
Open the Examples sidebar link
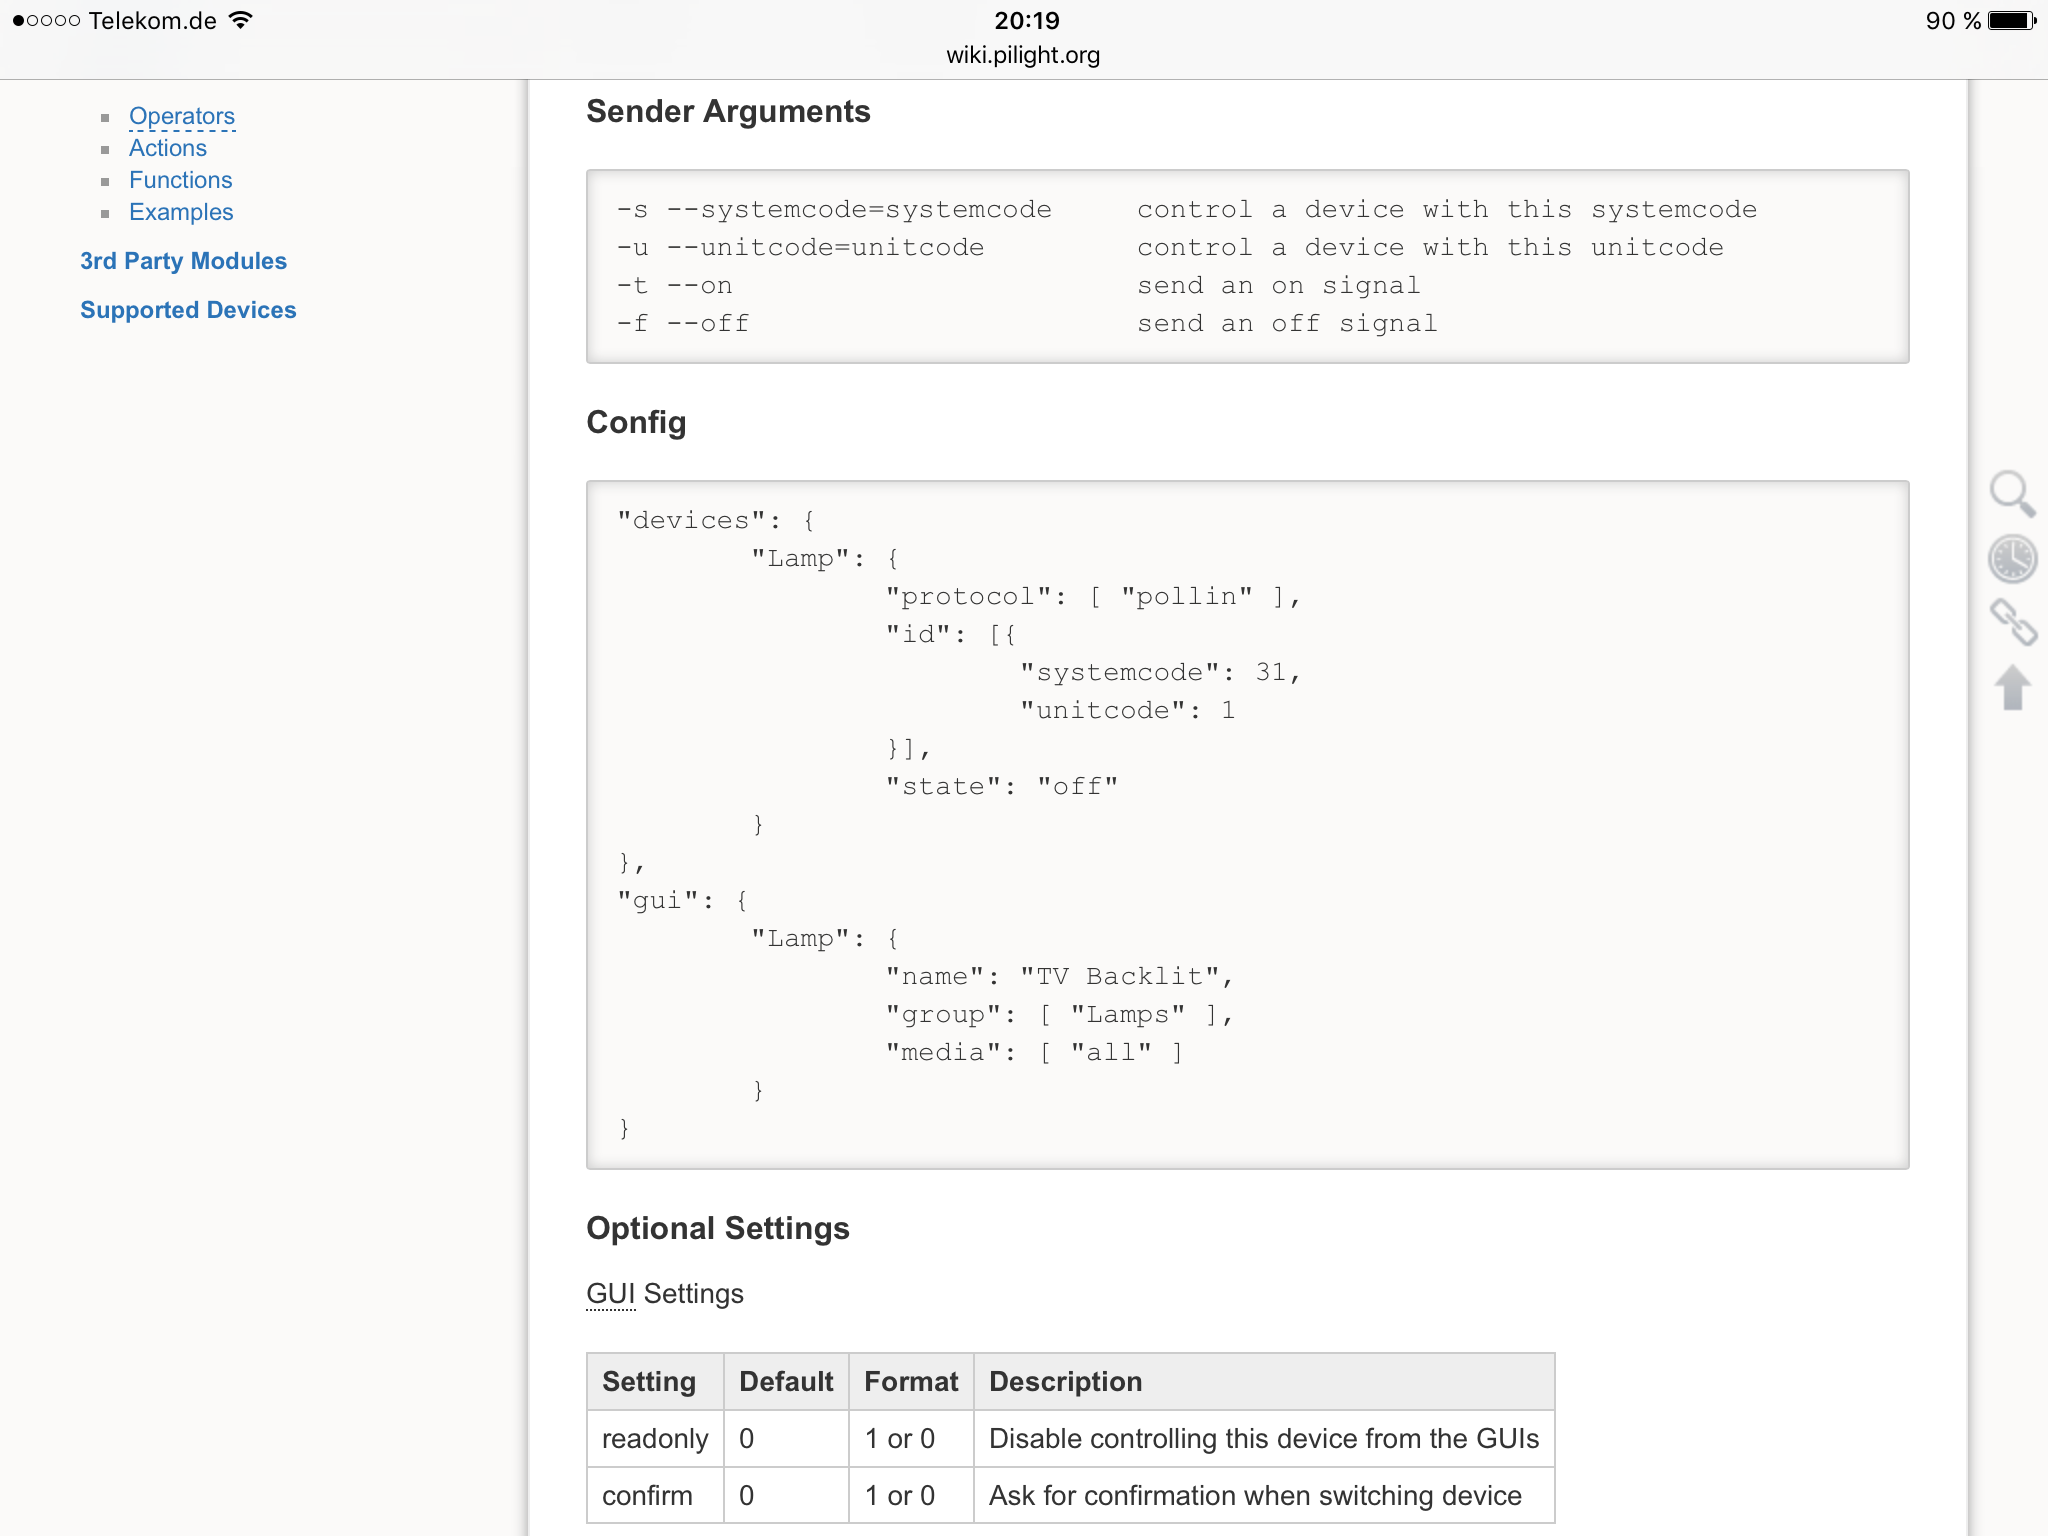click(180, 212)
